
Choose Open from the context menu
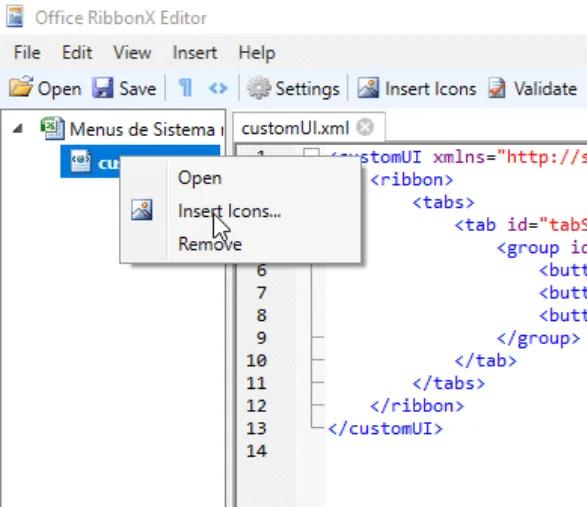coord(200,178)
